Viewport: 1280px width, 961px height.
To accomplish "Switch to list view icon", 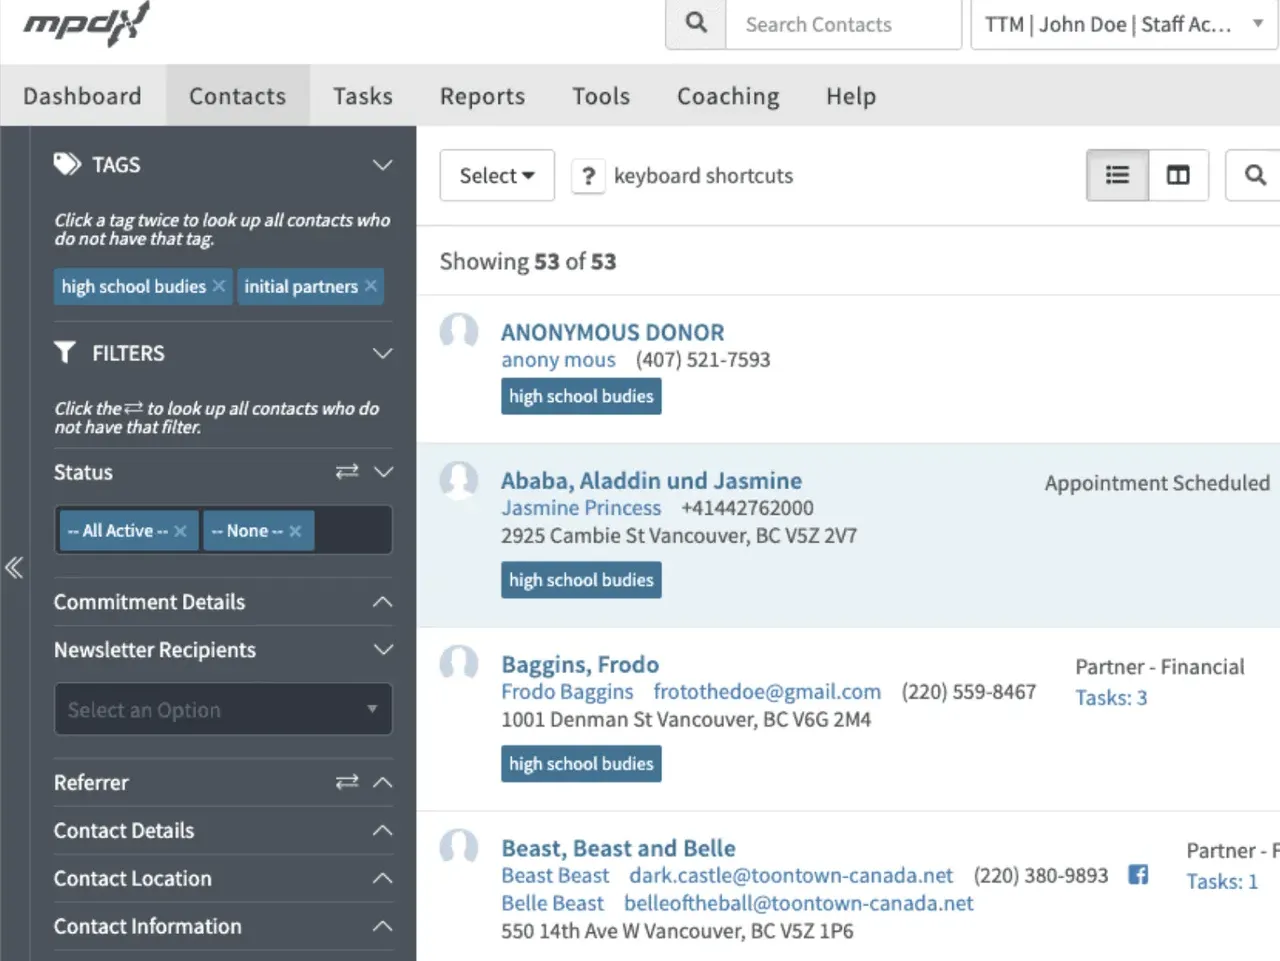I will 1117,176.
